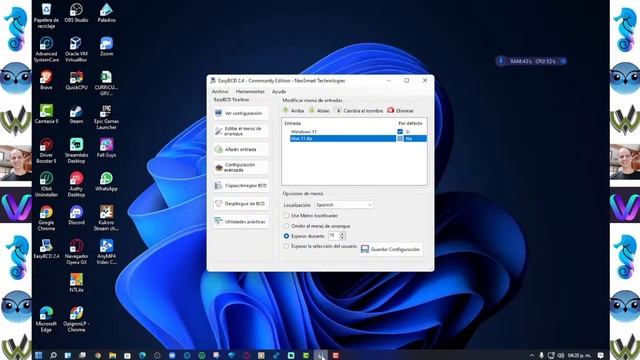Open Fall Guys desktop icon

tap(106, 148)
